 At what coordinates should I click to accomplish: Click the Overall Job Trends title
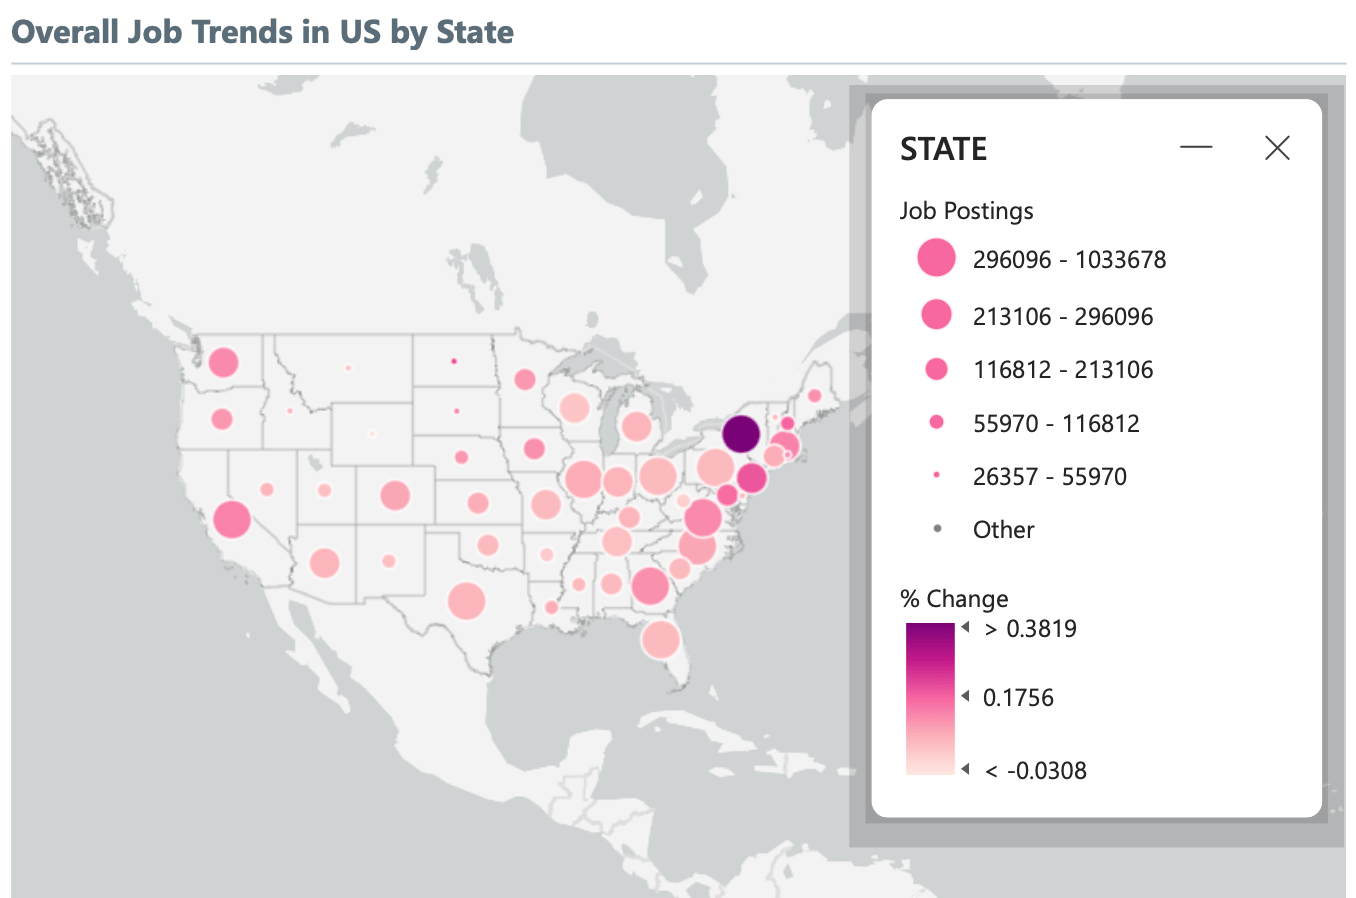click(262, 32)
